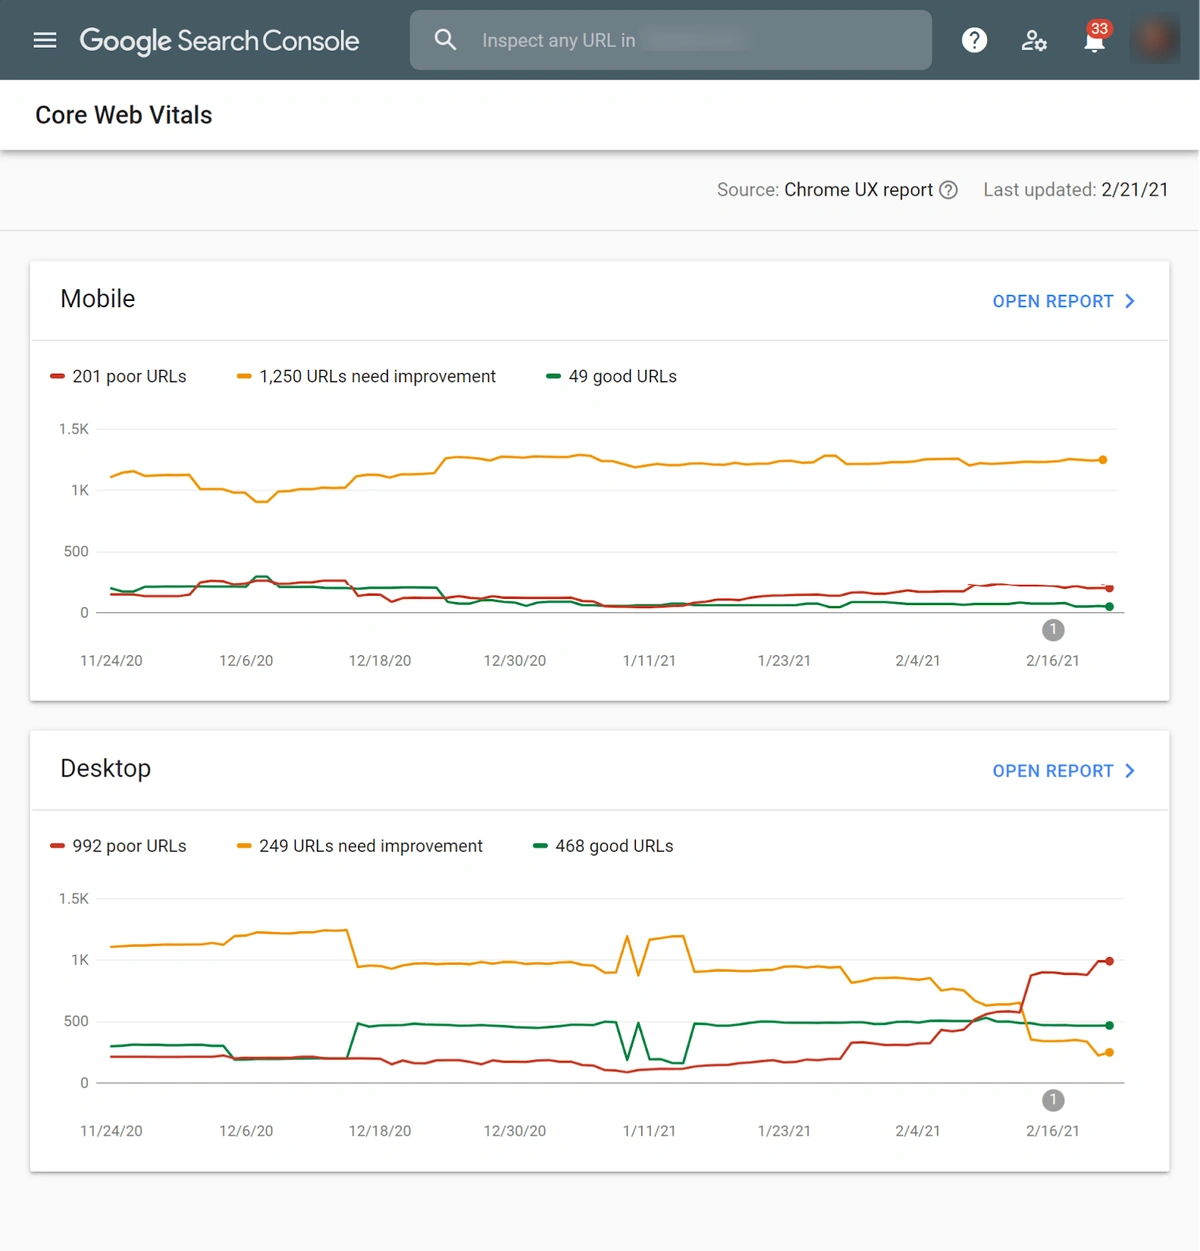Toggle Desktop 468 good URLs legend
The image size is (1200, 1251).
click(x=603, y=846)
